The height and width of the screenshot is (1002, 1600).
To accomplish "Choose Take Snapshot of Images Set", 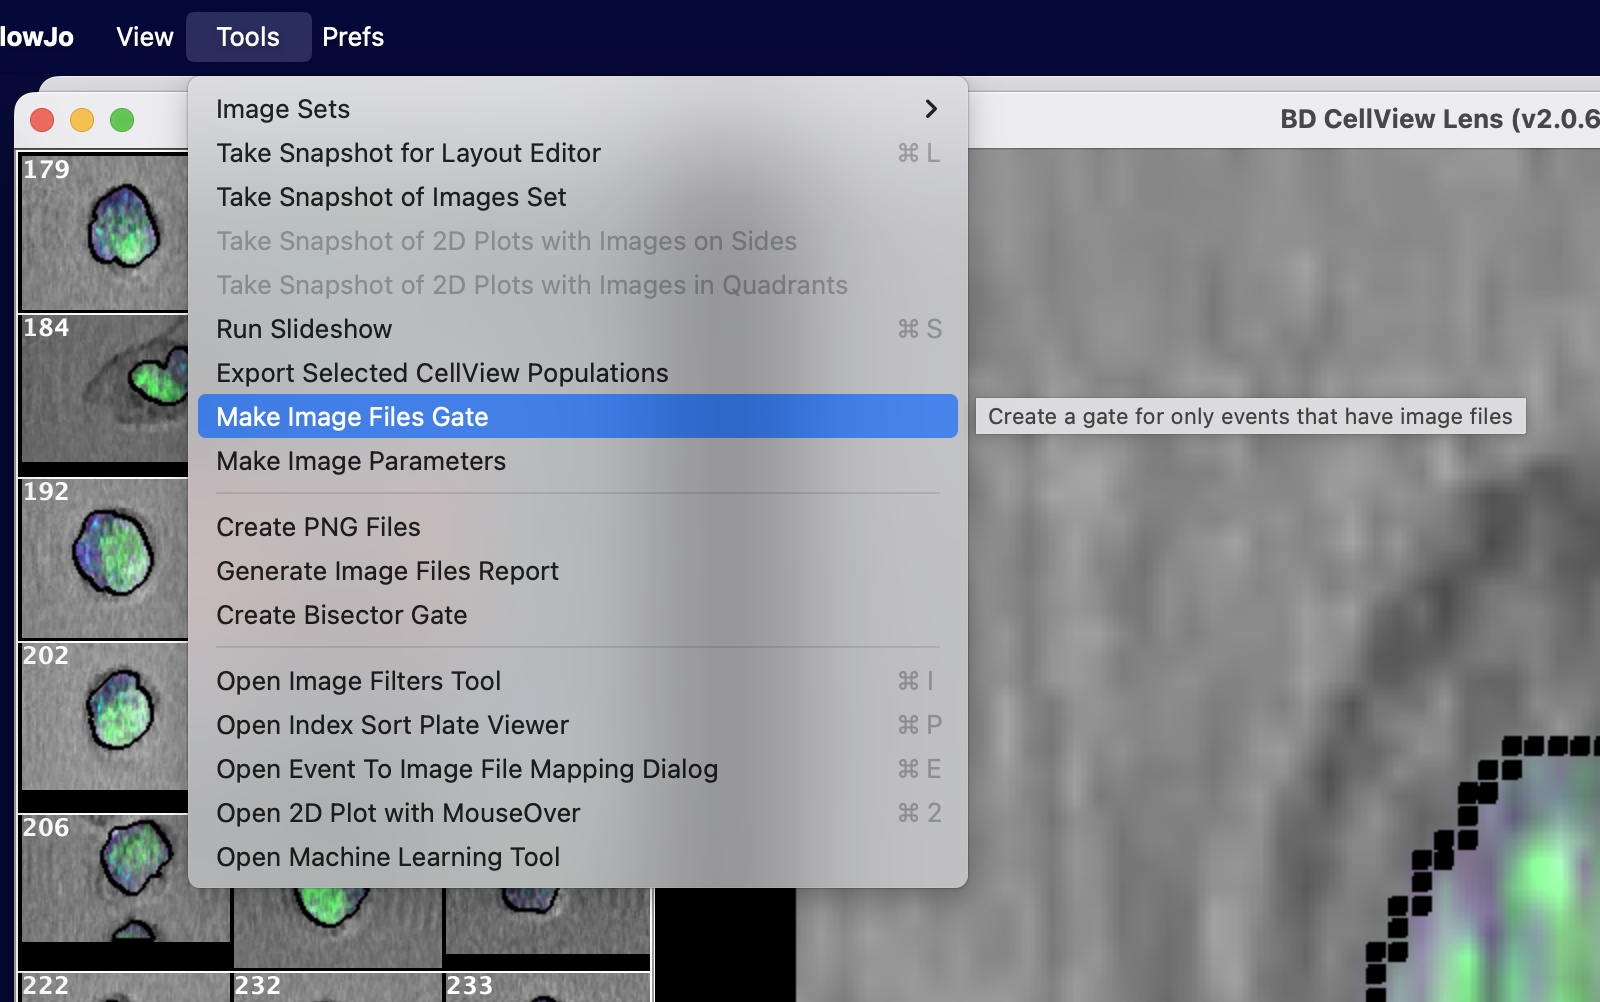I will pos(578,197).
